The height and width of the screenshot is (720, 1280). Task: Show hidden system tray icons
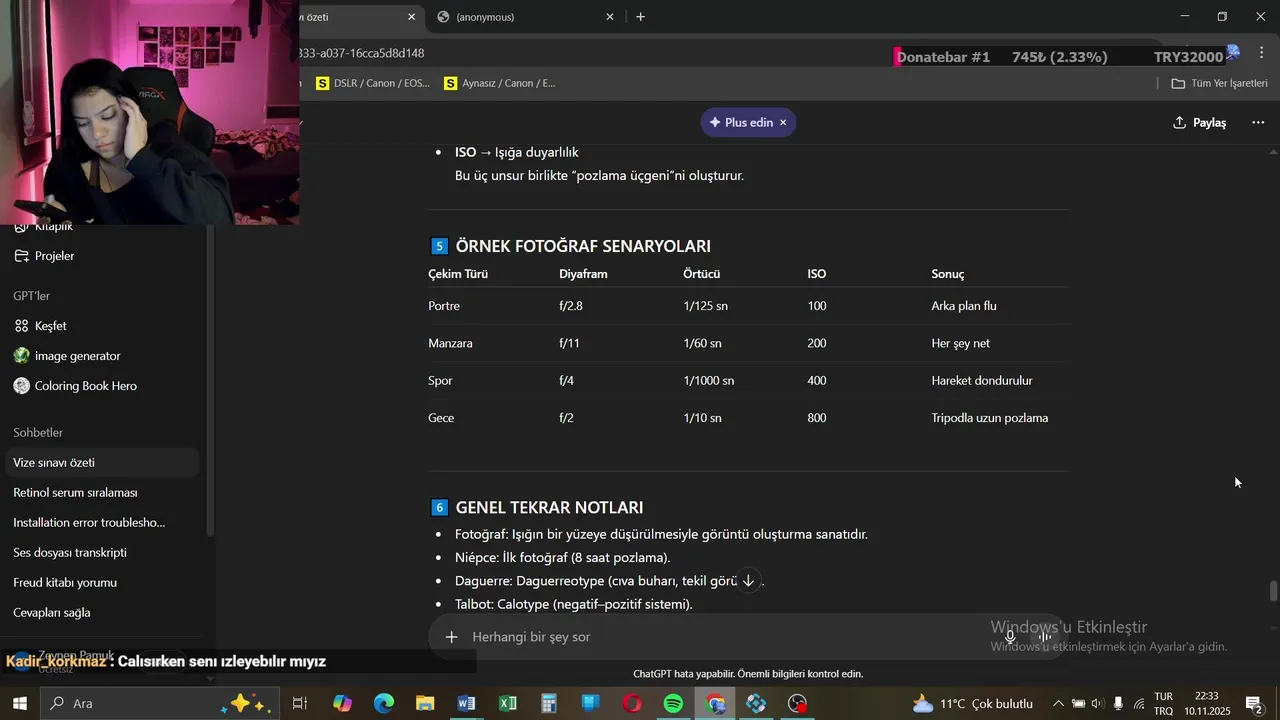tap(1058, 704)
